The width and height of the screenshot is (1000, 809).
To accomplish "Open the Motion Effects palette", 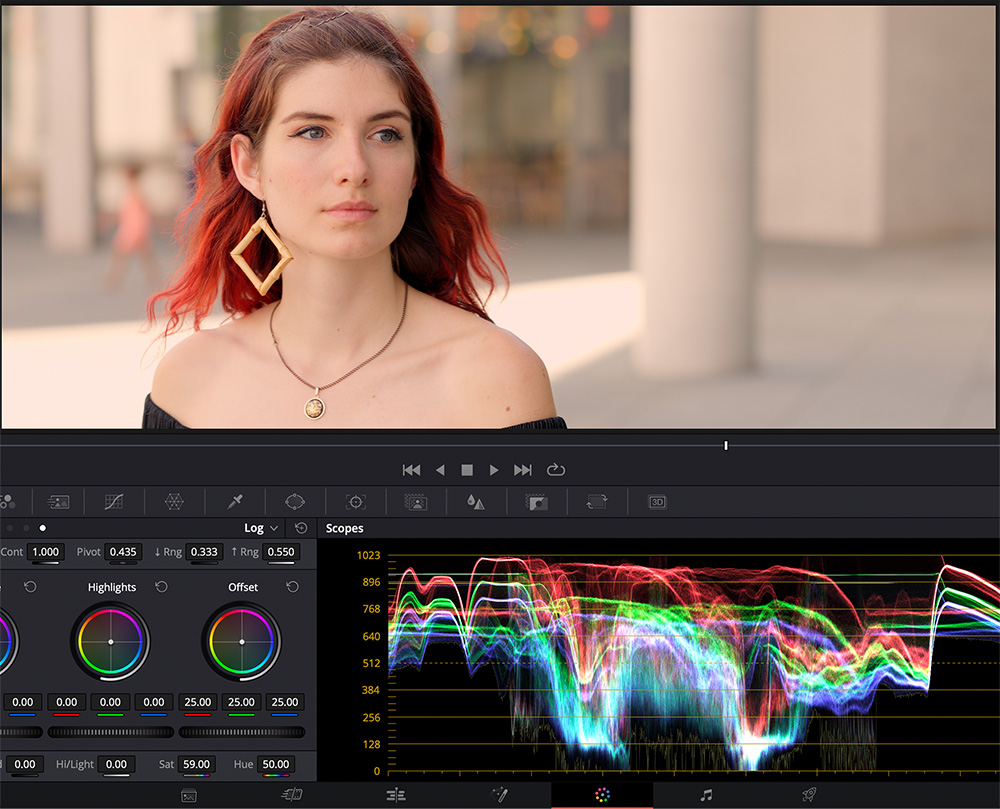I will pyautogui.click(x=58, y=502).
